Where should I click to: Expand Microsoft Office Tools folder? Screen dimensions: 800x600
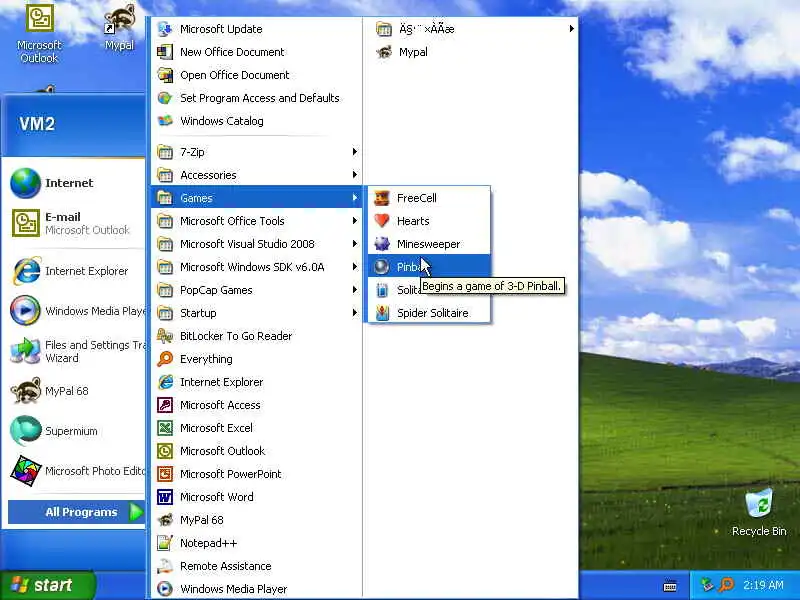[257, 221]
